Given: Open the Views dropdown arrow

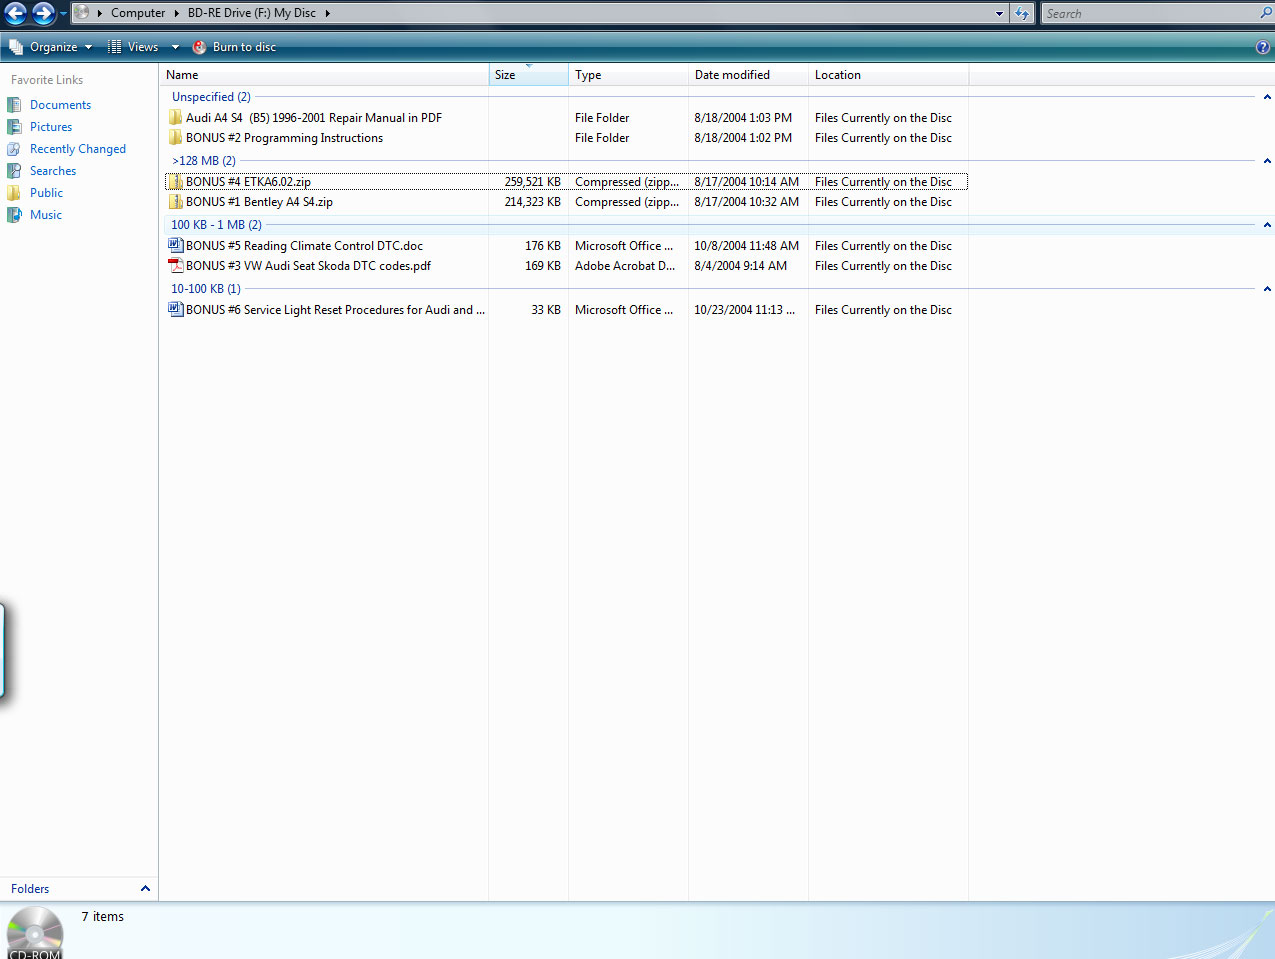Looking at the screenshot, I should point(175,47).
